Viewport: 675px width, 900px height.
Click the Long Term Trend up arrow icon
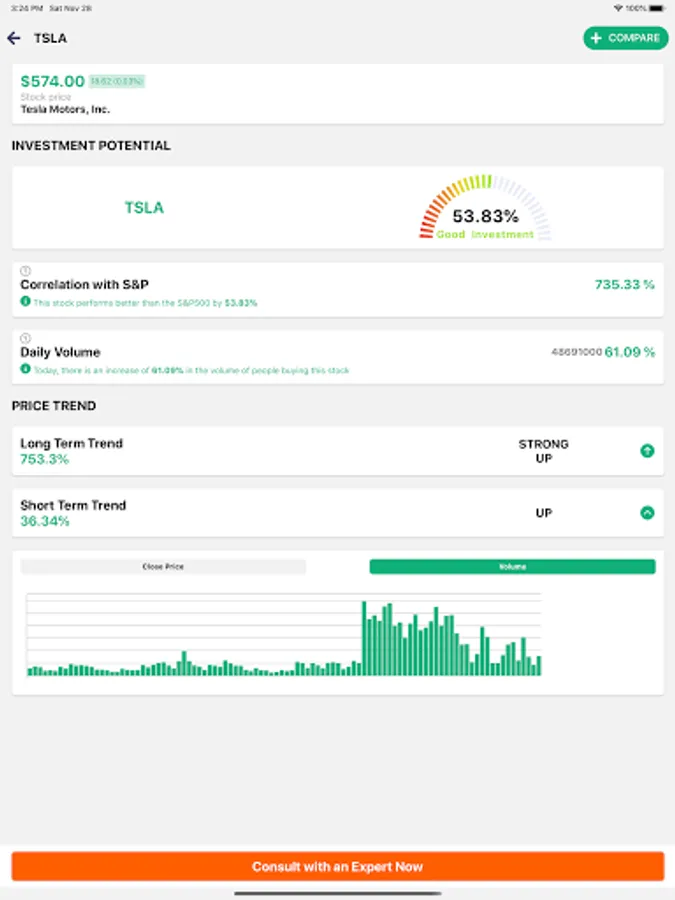[647, 451]
